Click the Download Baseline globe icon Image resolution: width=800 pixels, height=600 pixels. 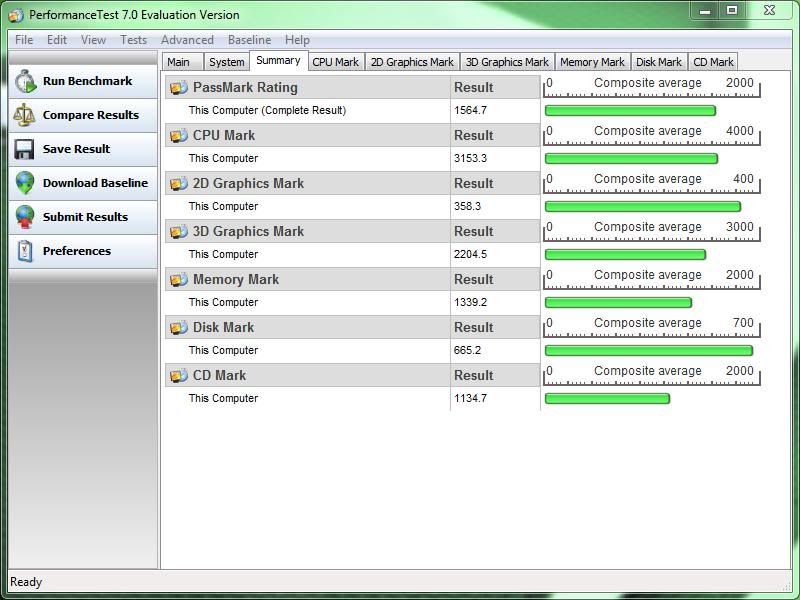coord(25,183)
